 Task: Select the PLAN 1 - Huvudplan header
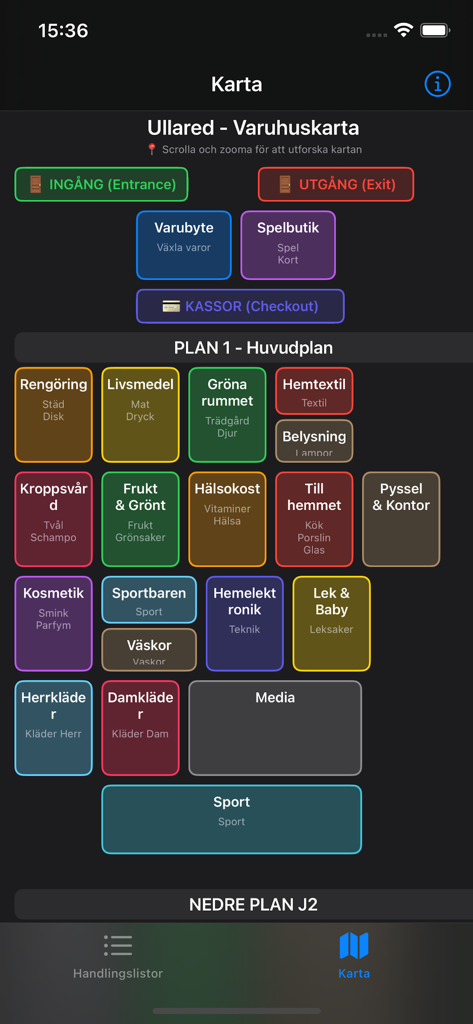point(244,347)
